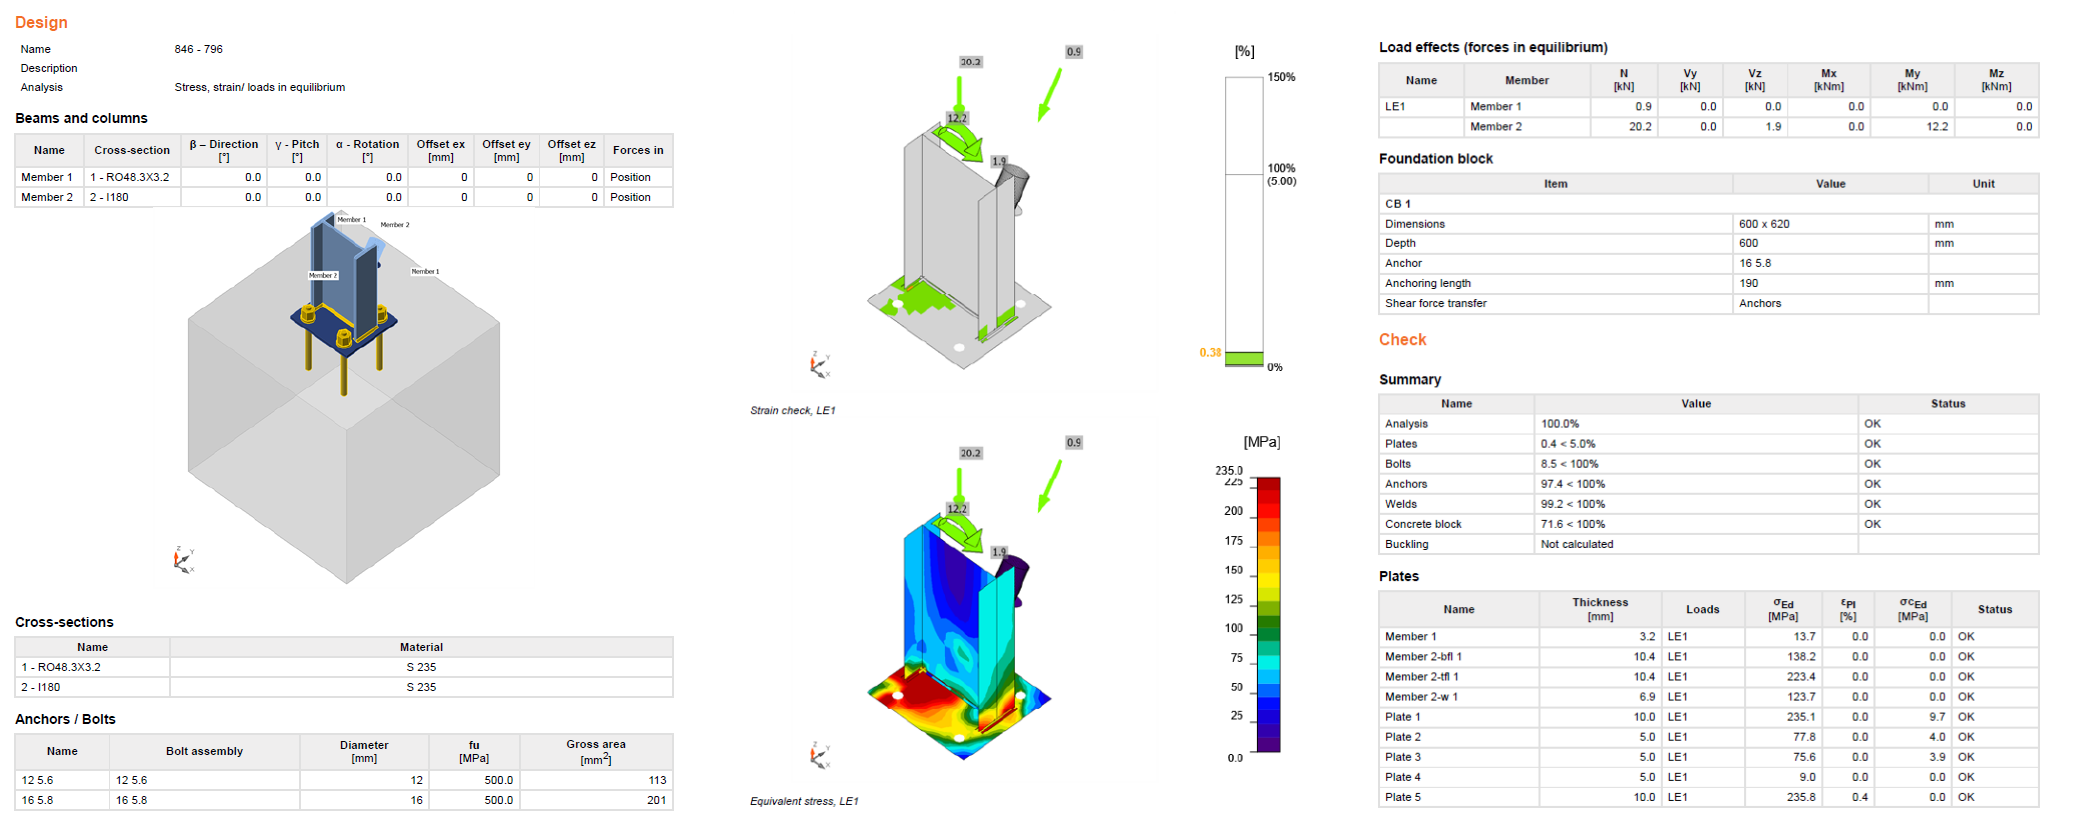The width and height of the screenshot is (2100, 828).
Task: Click the "Member 2-w 1" row name
Action: click(x=1421, y=697)
